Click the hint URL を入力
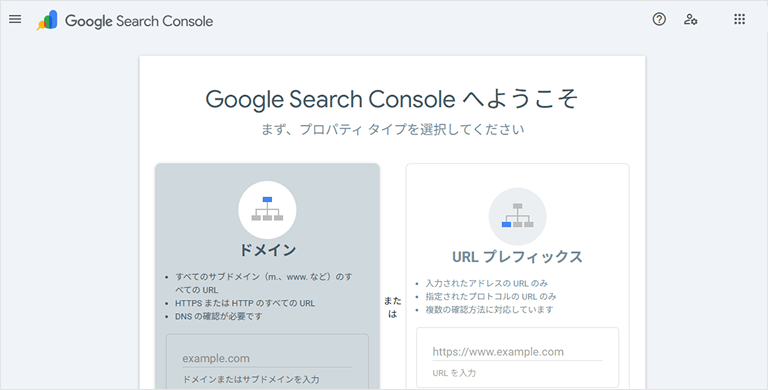This screenshot has height=390, width=768. click(x=454, y=373)
